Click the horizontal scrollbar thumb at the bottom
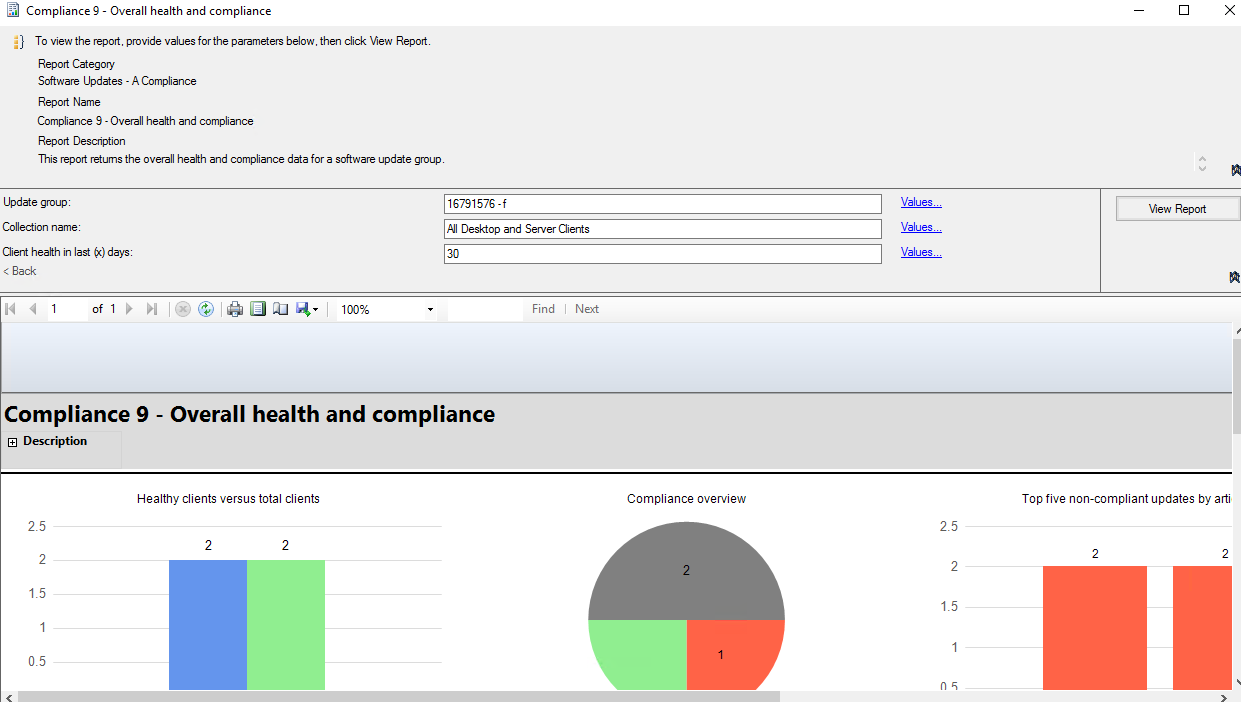Viewport: 1241px width, 702px height. (x=399, y=696)
